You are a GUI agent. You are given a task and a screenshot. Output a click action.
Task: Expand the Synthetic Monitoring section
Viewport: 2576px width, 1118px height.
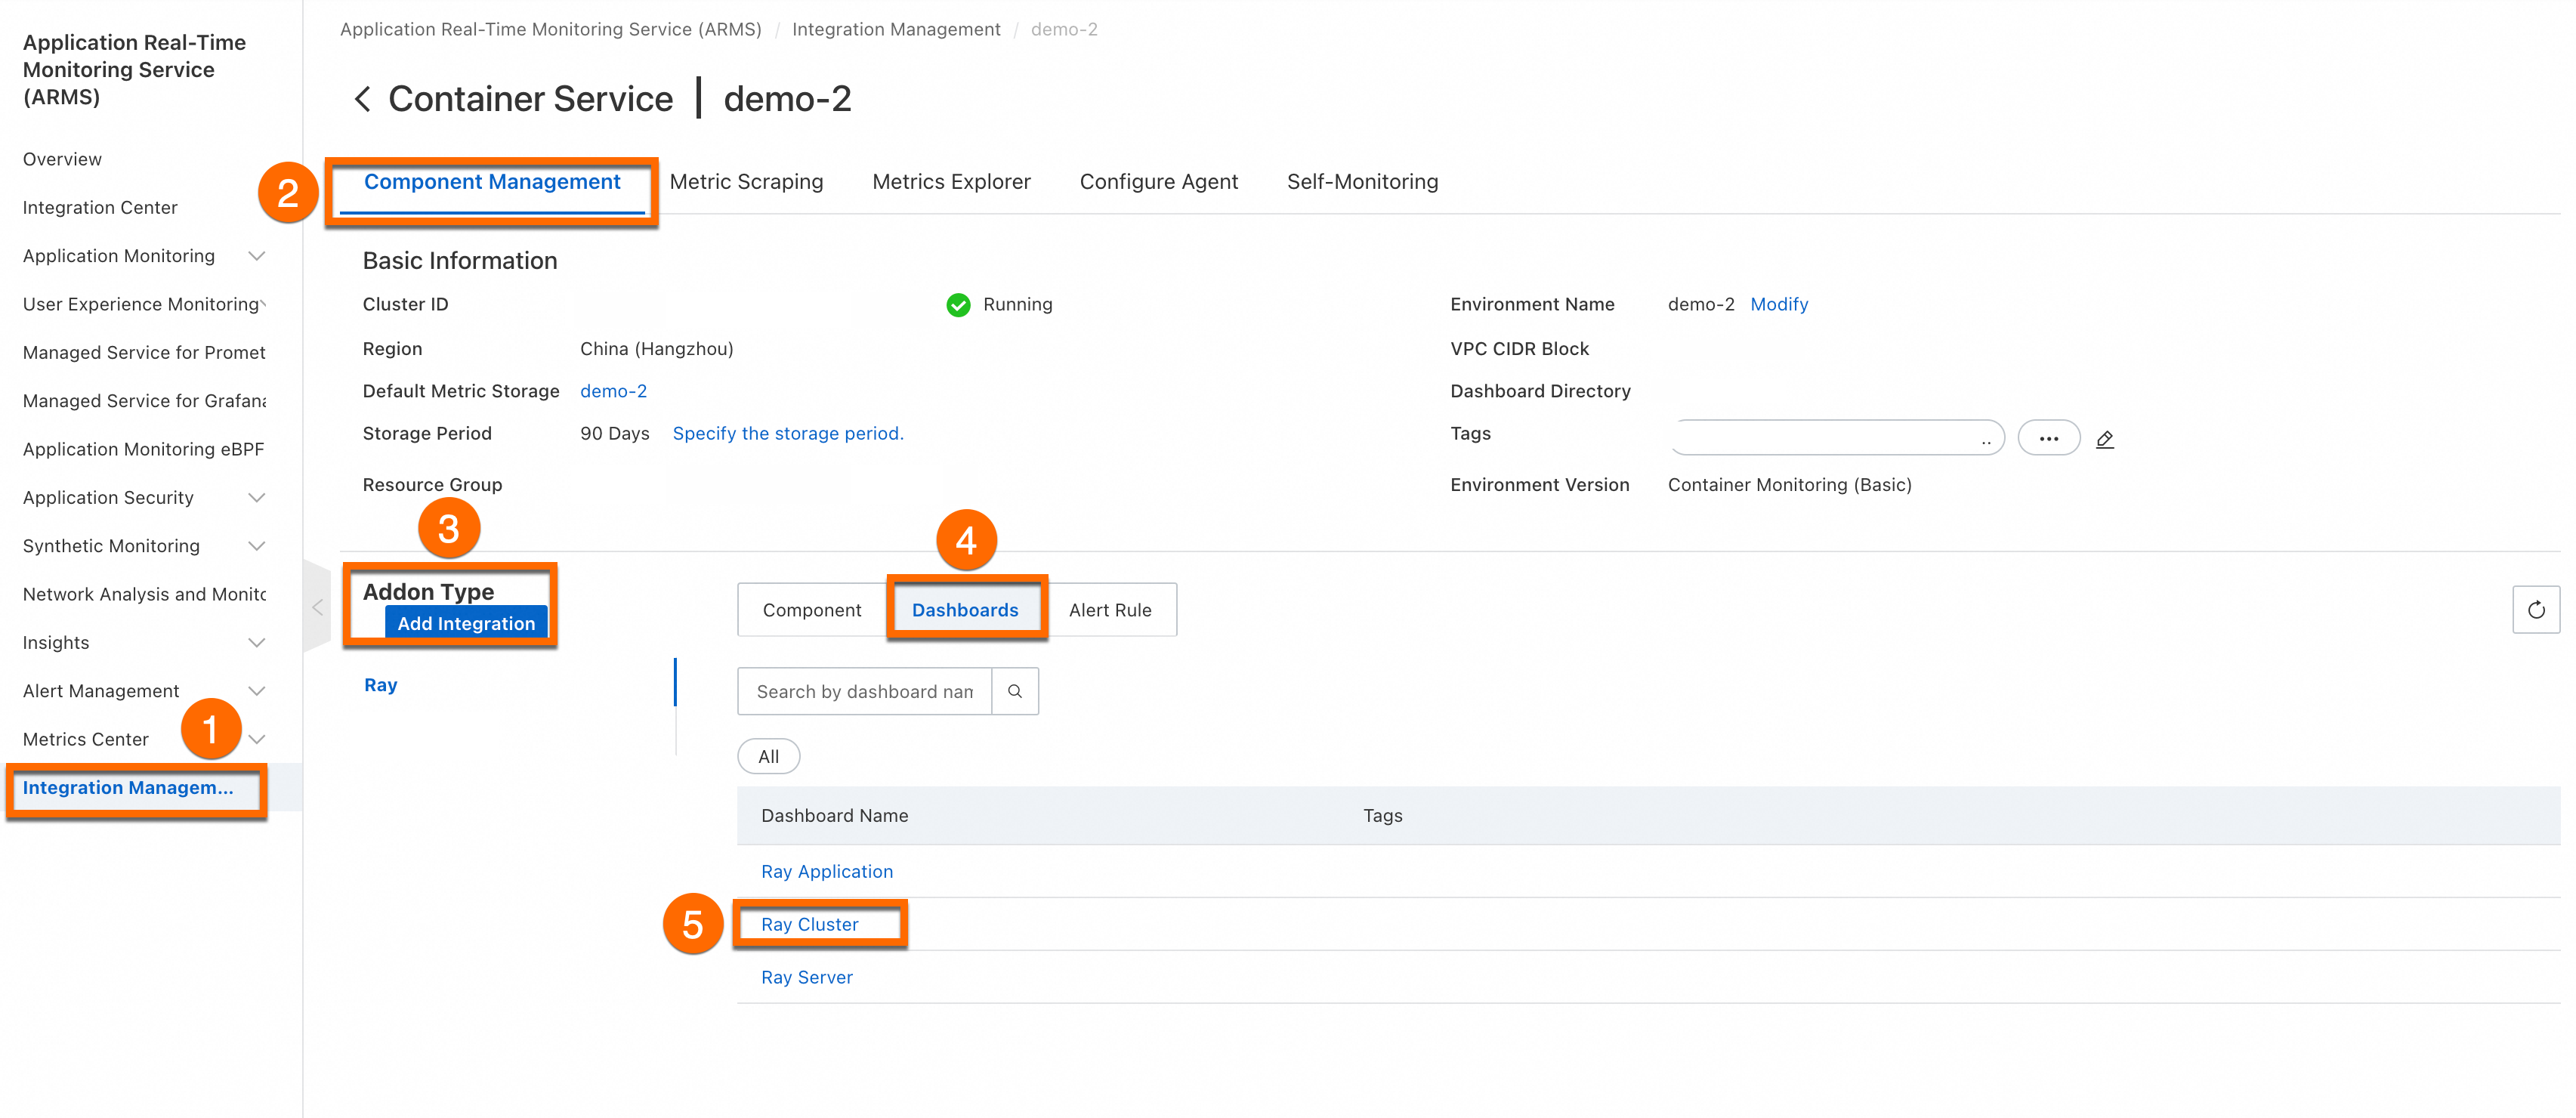click(256, 546)
